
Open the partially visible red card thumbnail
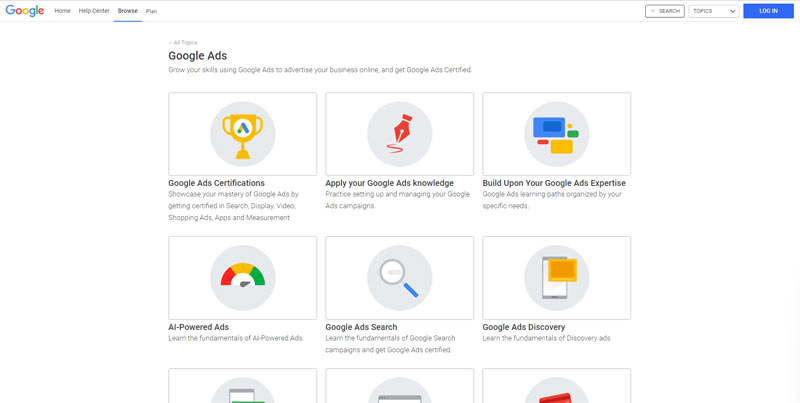pyautogui.click(x=556, y=388)
